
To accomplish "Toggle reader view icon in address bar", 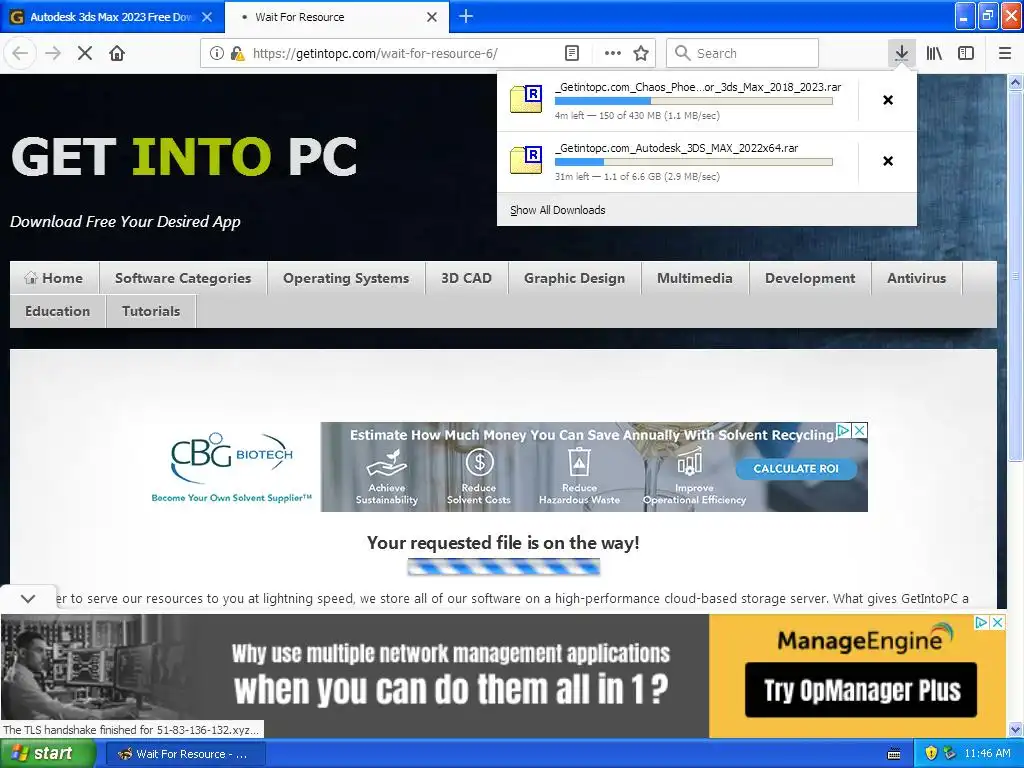I will 572,53.
